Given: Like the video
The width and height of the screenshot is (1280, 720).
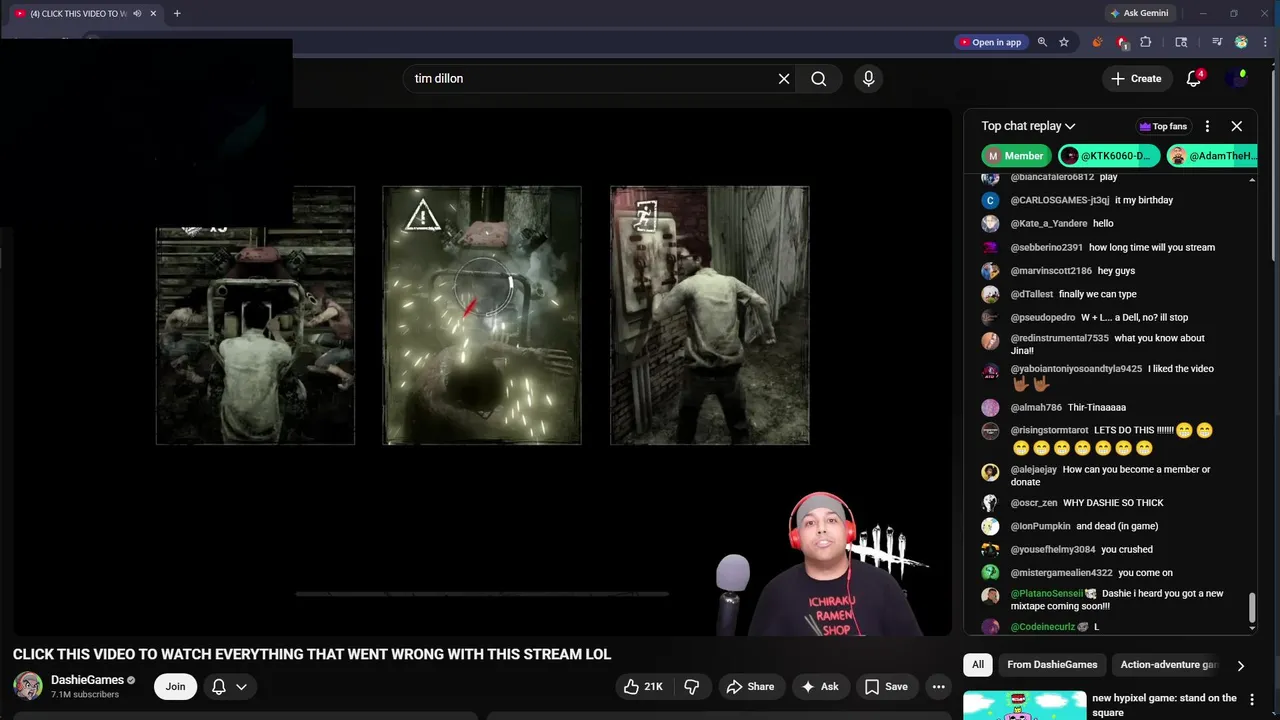Looking at the screenshot, I should 643,686.
